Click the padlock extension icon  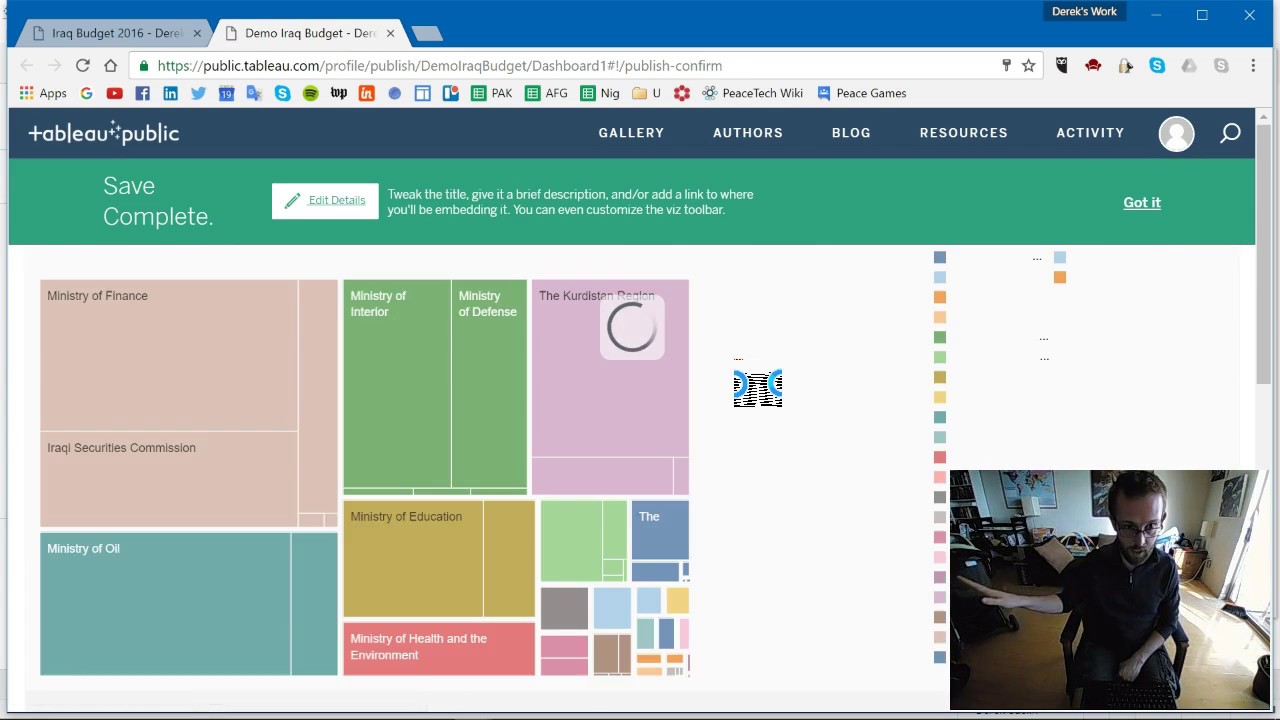1125,65
